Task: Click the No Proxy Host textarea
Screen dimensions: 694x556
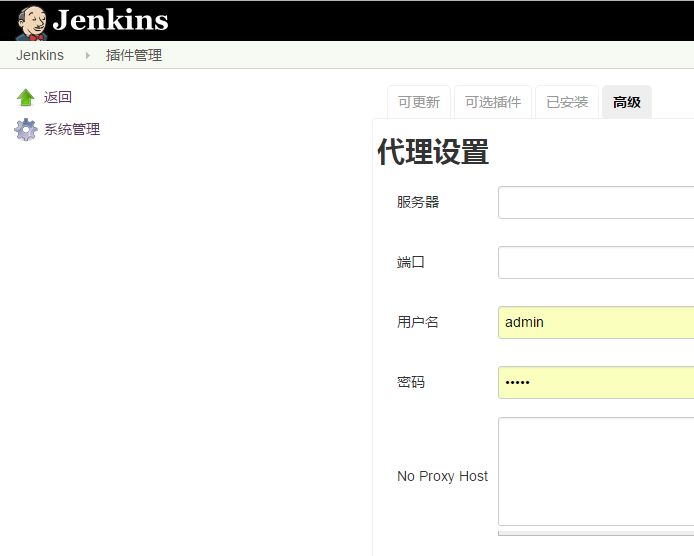Action: (x=596, y=472)
